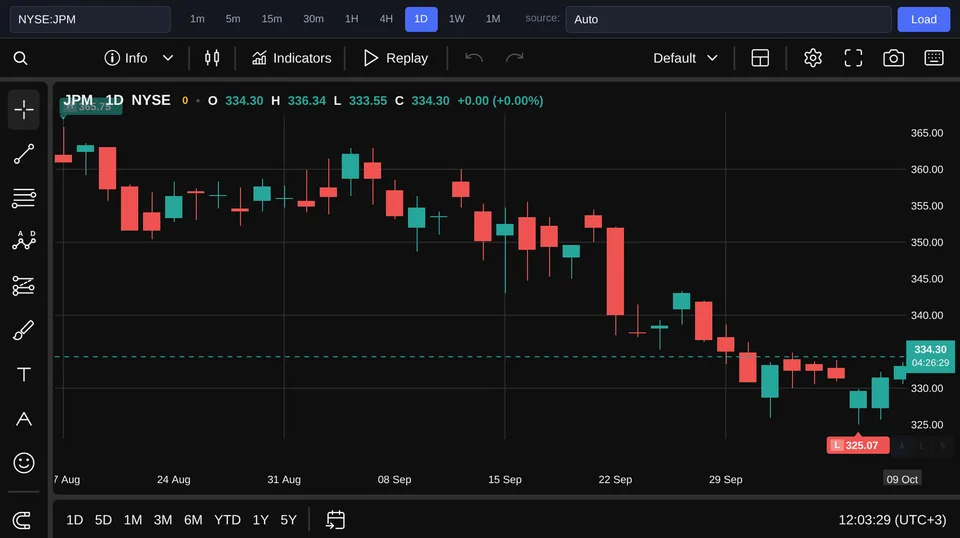Click the 360.00 price axis label
960x538 pixels.
pos(926,170)
